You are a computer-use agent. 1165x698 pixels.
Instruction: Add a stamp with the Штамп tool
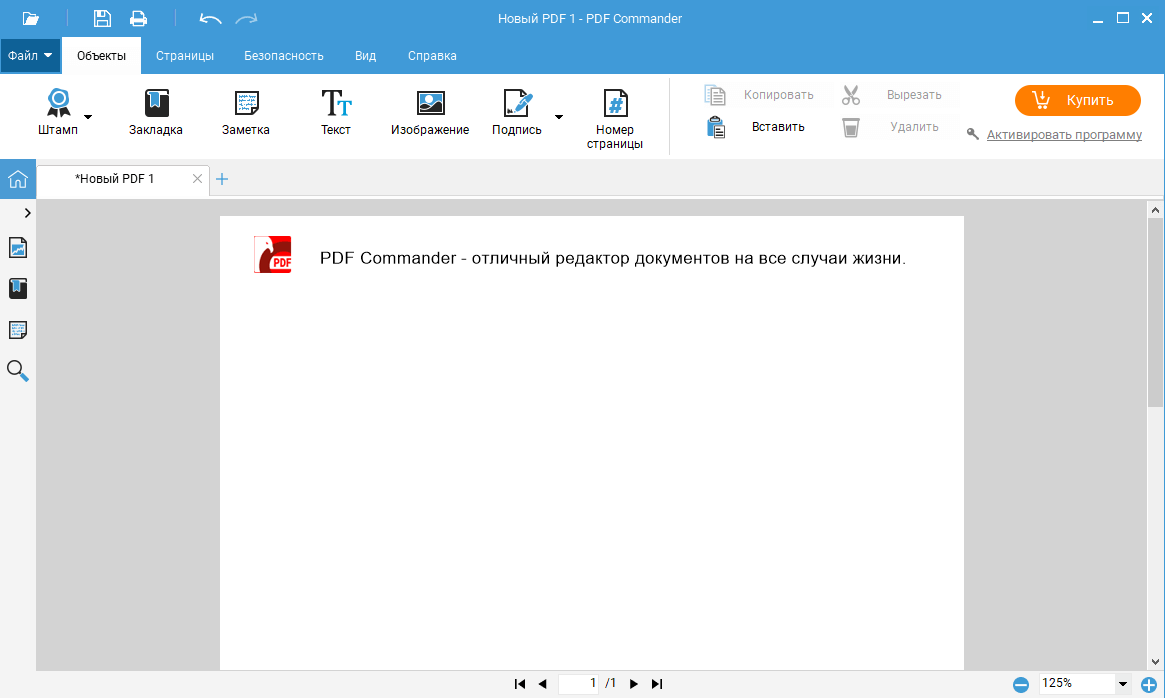pos(58,112)
